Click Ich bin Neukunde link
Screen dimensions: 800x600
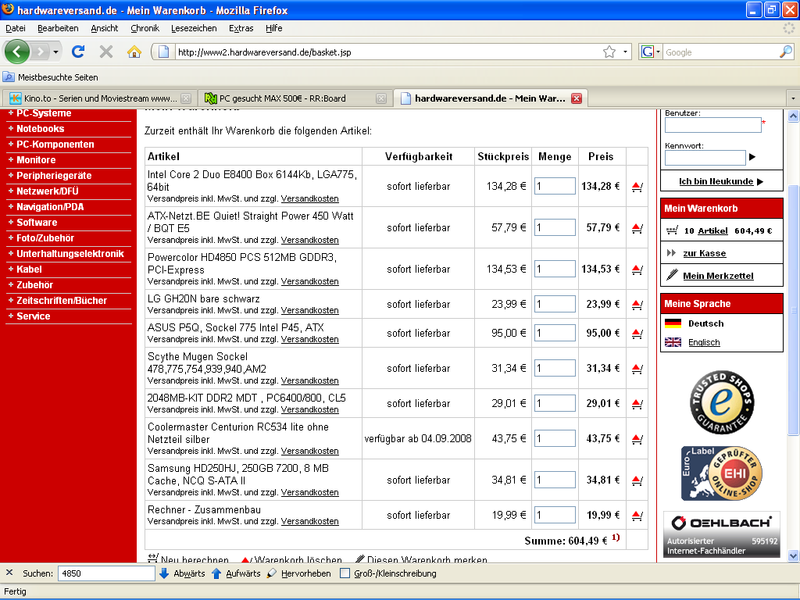coord(716,181)
